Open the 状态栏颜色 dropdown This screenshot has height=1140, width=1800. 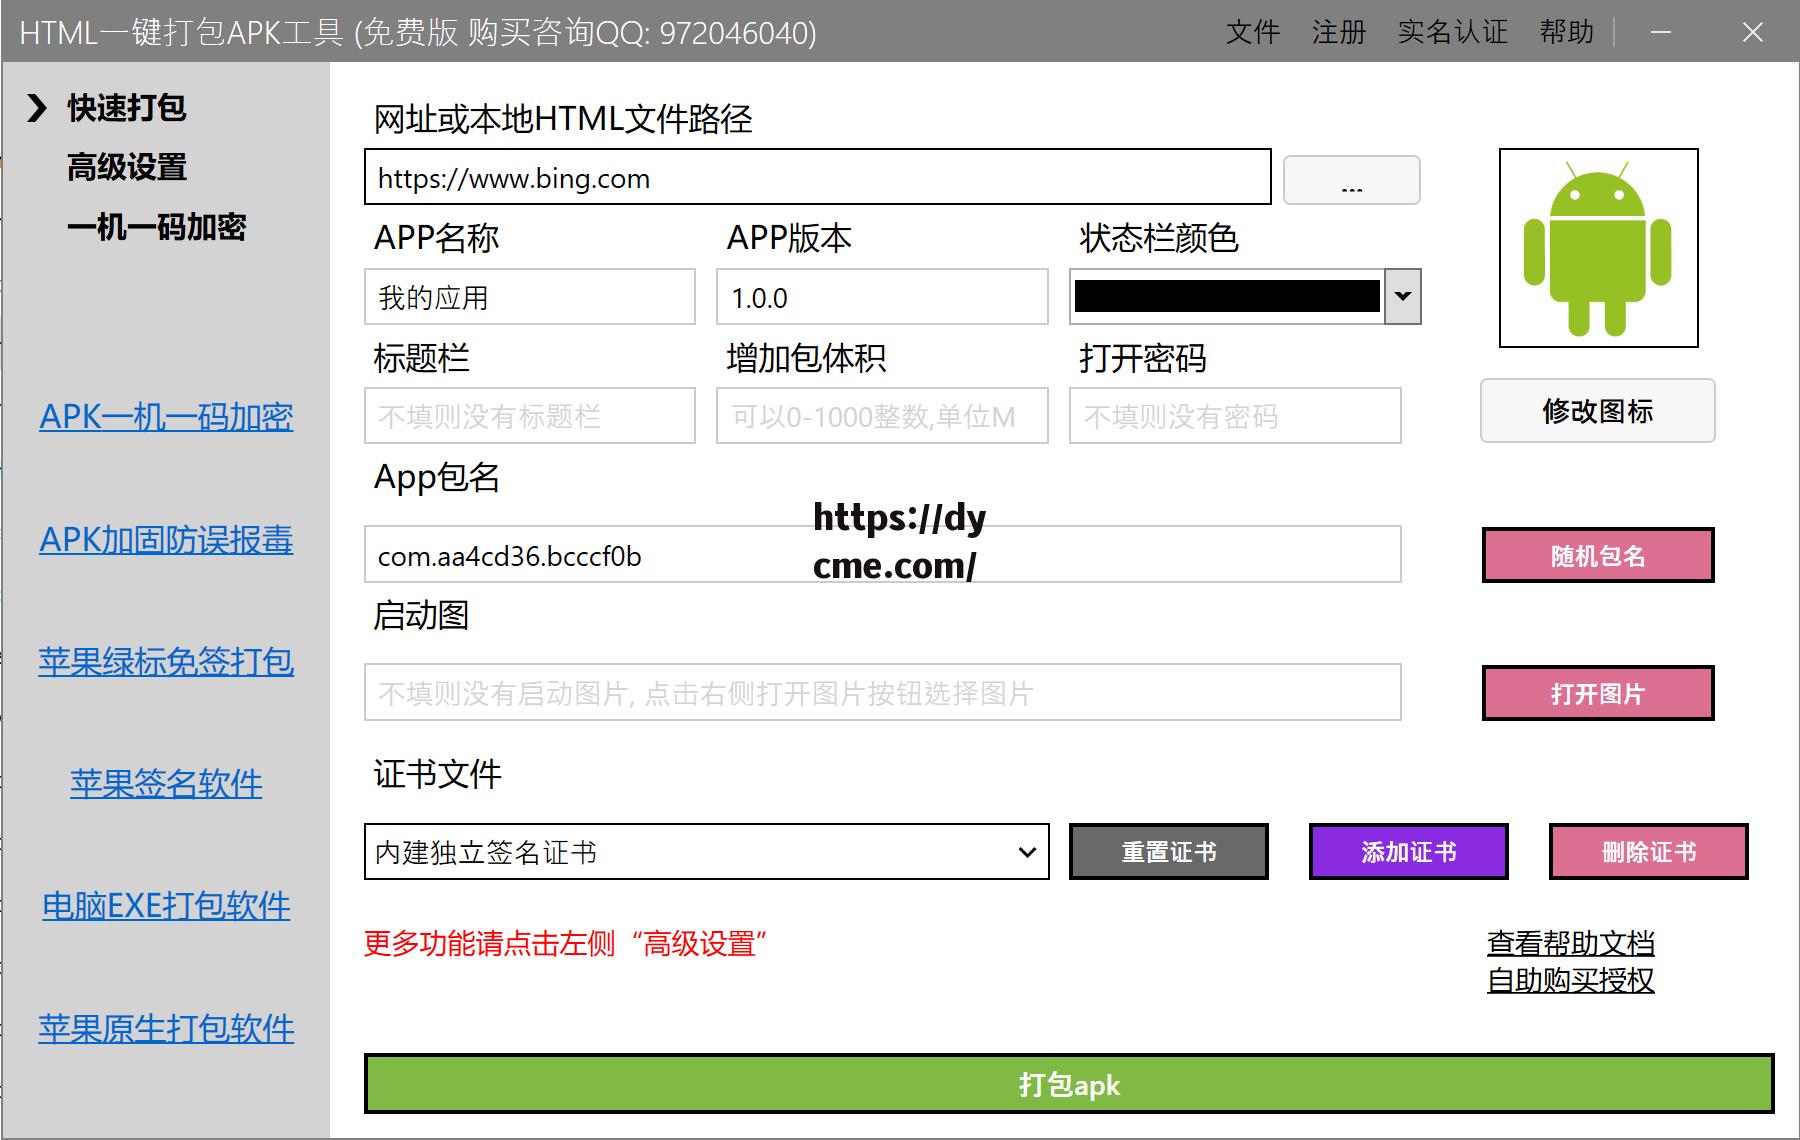click(x=1403, y=296)
